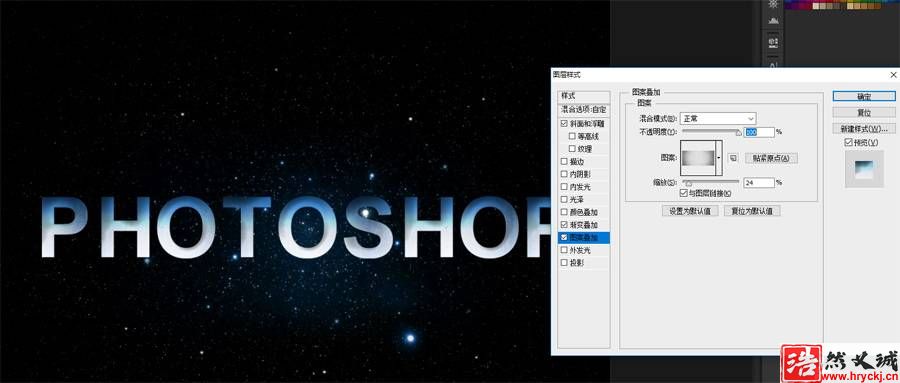The width and height of the screenshot is (900, 383).
Task: Enable the 纹理 checkbox
Action: coord(572,149)
